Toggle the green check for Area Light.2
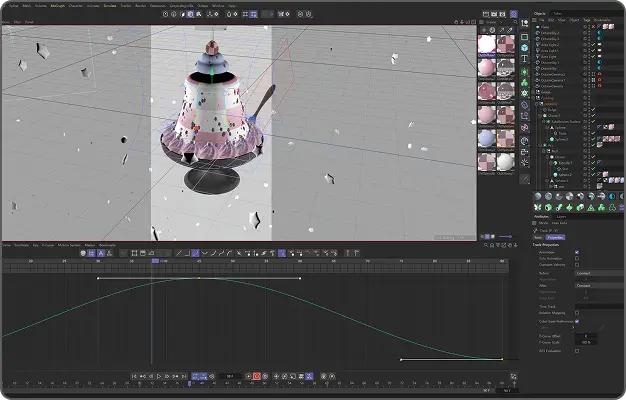 [x=593, y=45]
